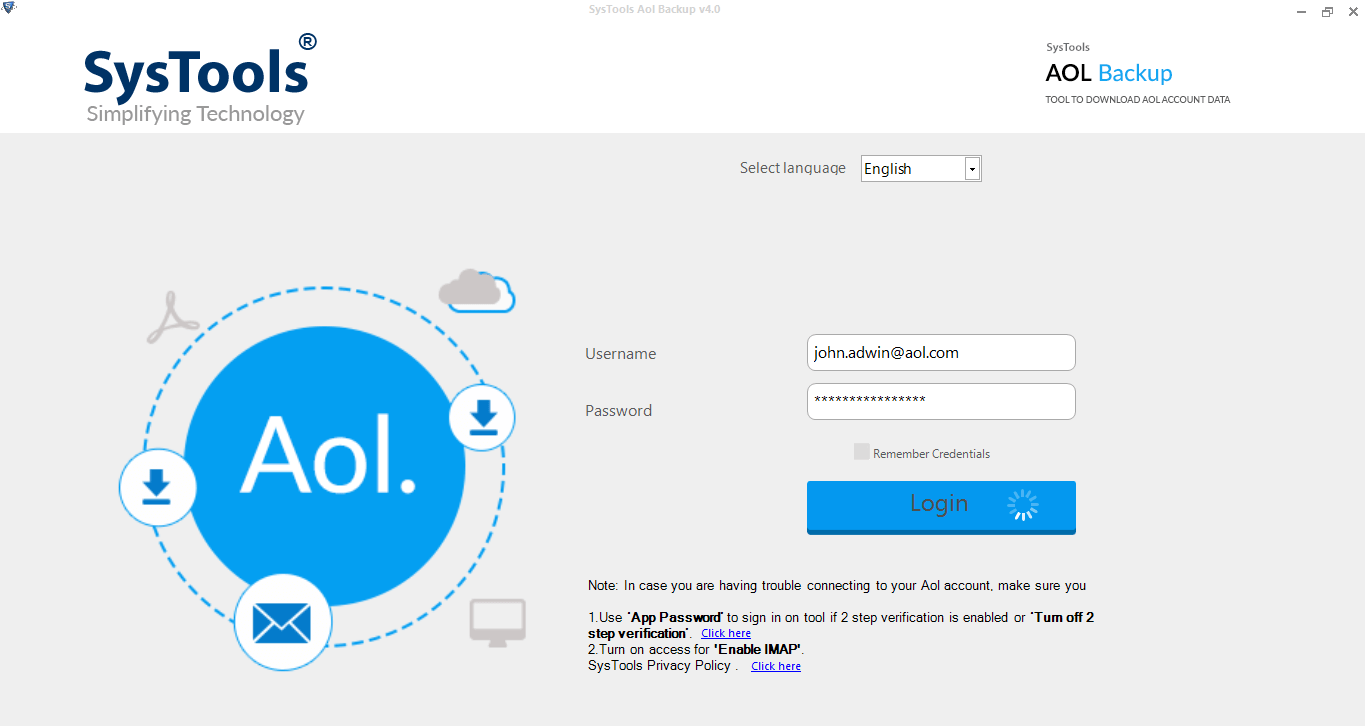Open the SysTools Privacy Policy link
Image resolution: width=1365 pixels, height=726 pixels.
point(775,666)
